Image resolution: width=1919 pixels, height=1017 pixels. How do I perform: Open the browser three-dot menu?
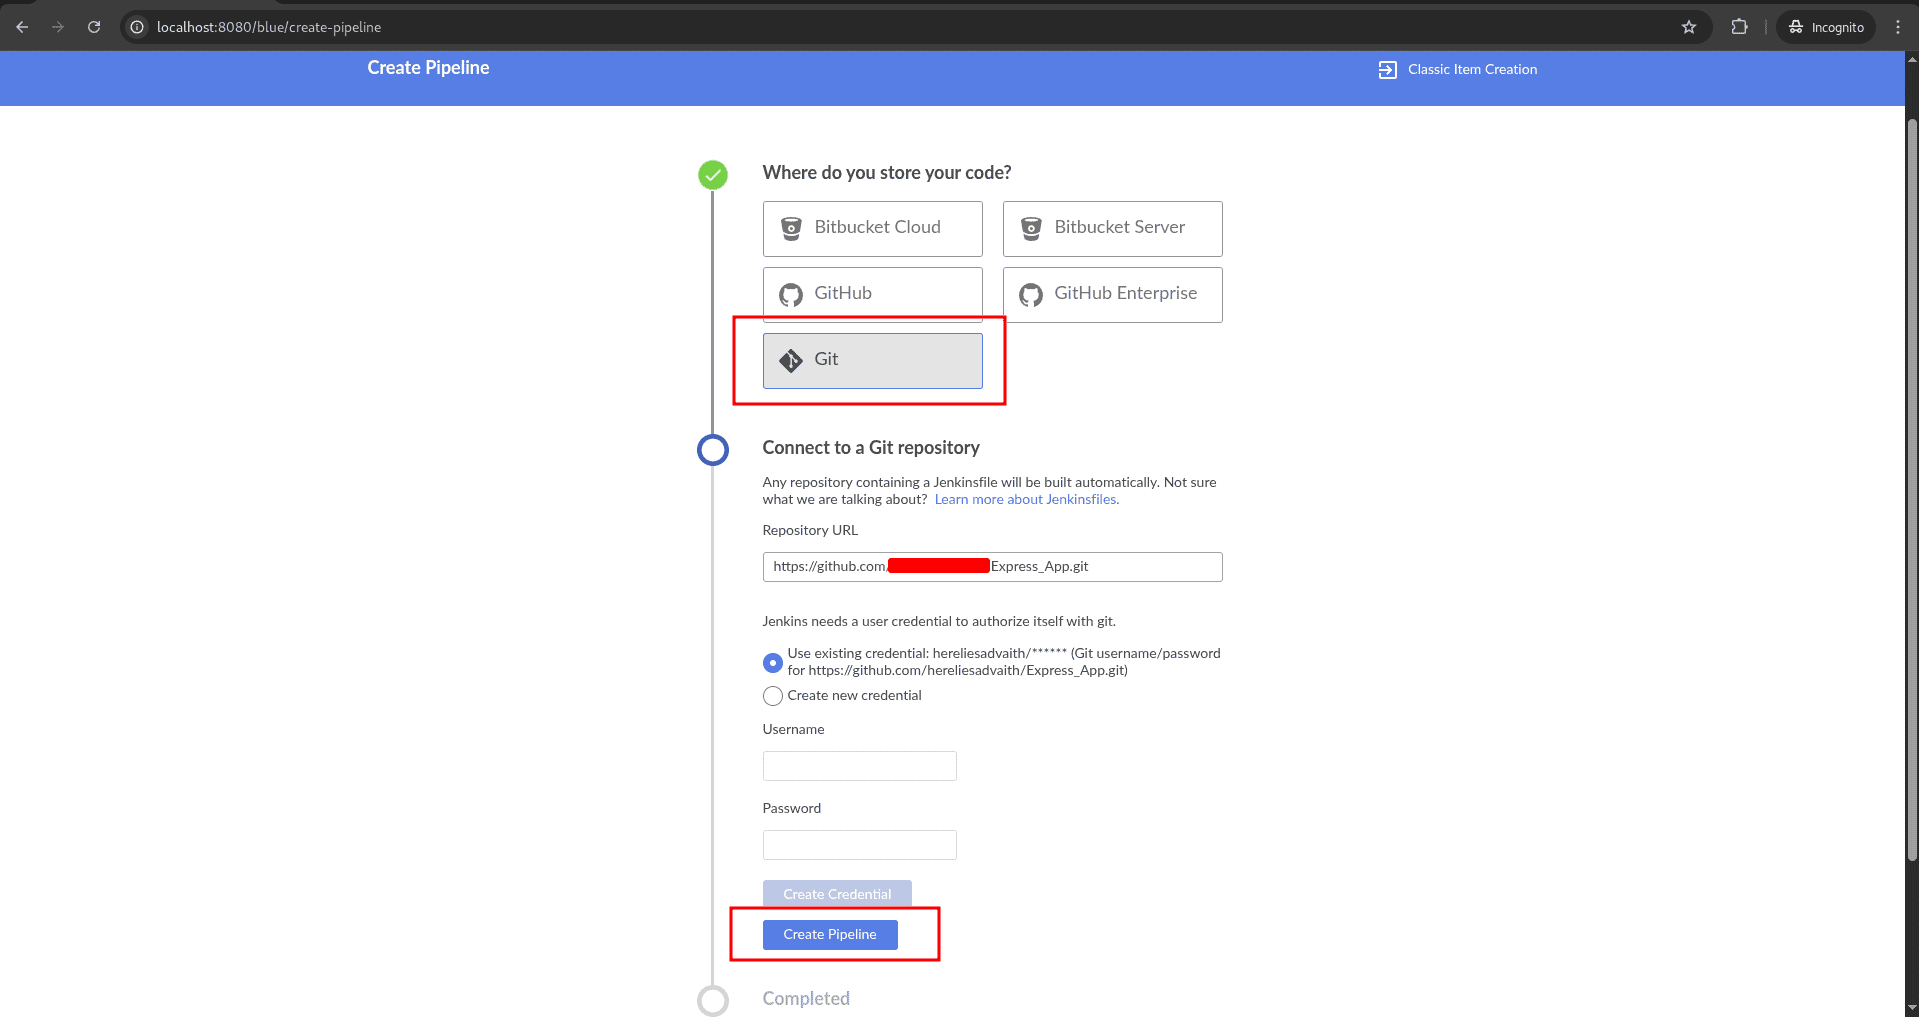[x=1898, y=27]
